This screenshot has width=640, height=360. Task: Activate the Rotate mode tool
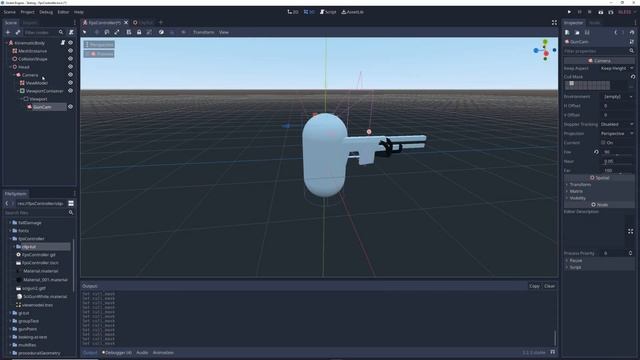(107, 32)
